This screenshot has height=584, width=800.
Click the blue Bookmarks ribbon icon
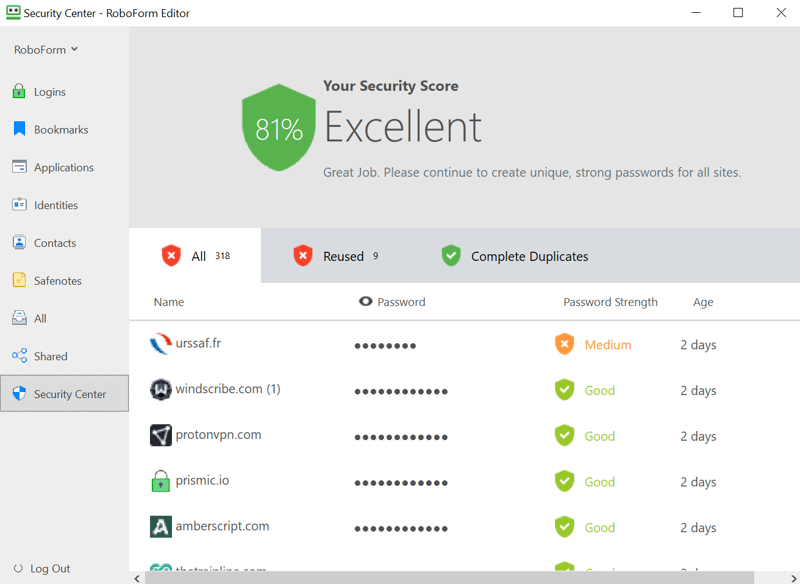pyautogui.click(x=19, y=129)
